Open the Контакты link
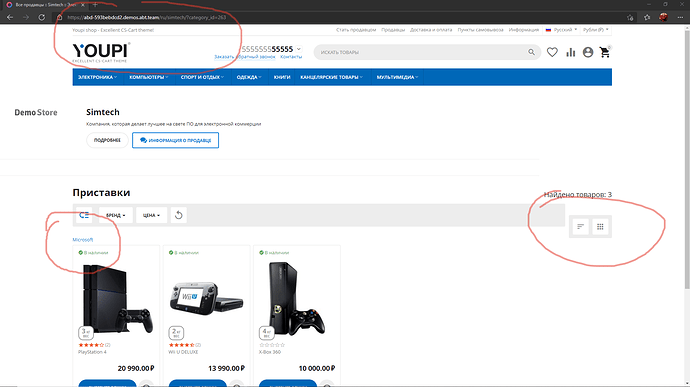The width and height of the screenshot is (690, 387). (x=291, y=57)
